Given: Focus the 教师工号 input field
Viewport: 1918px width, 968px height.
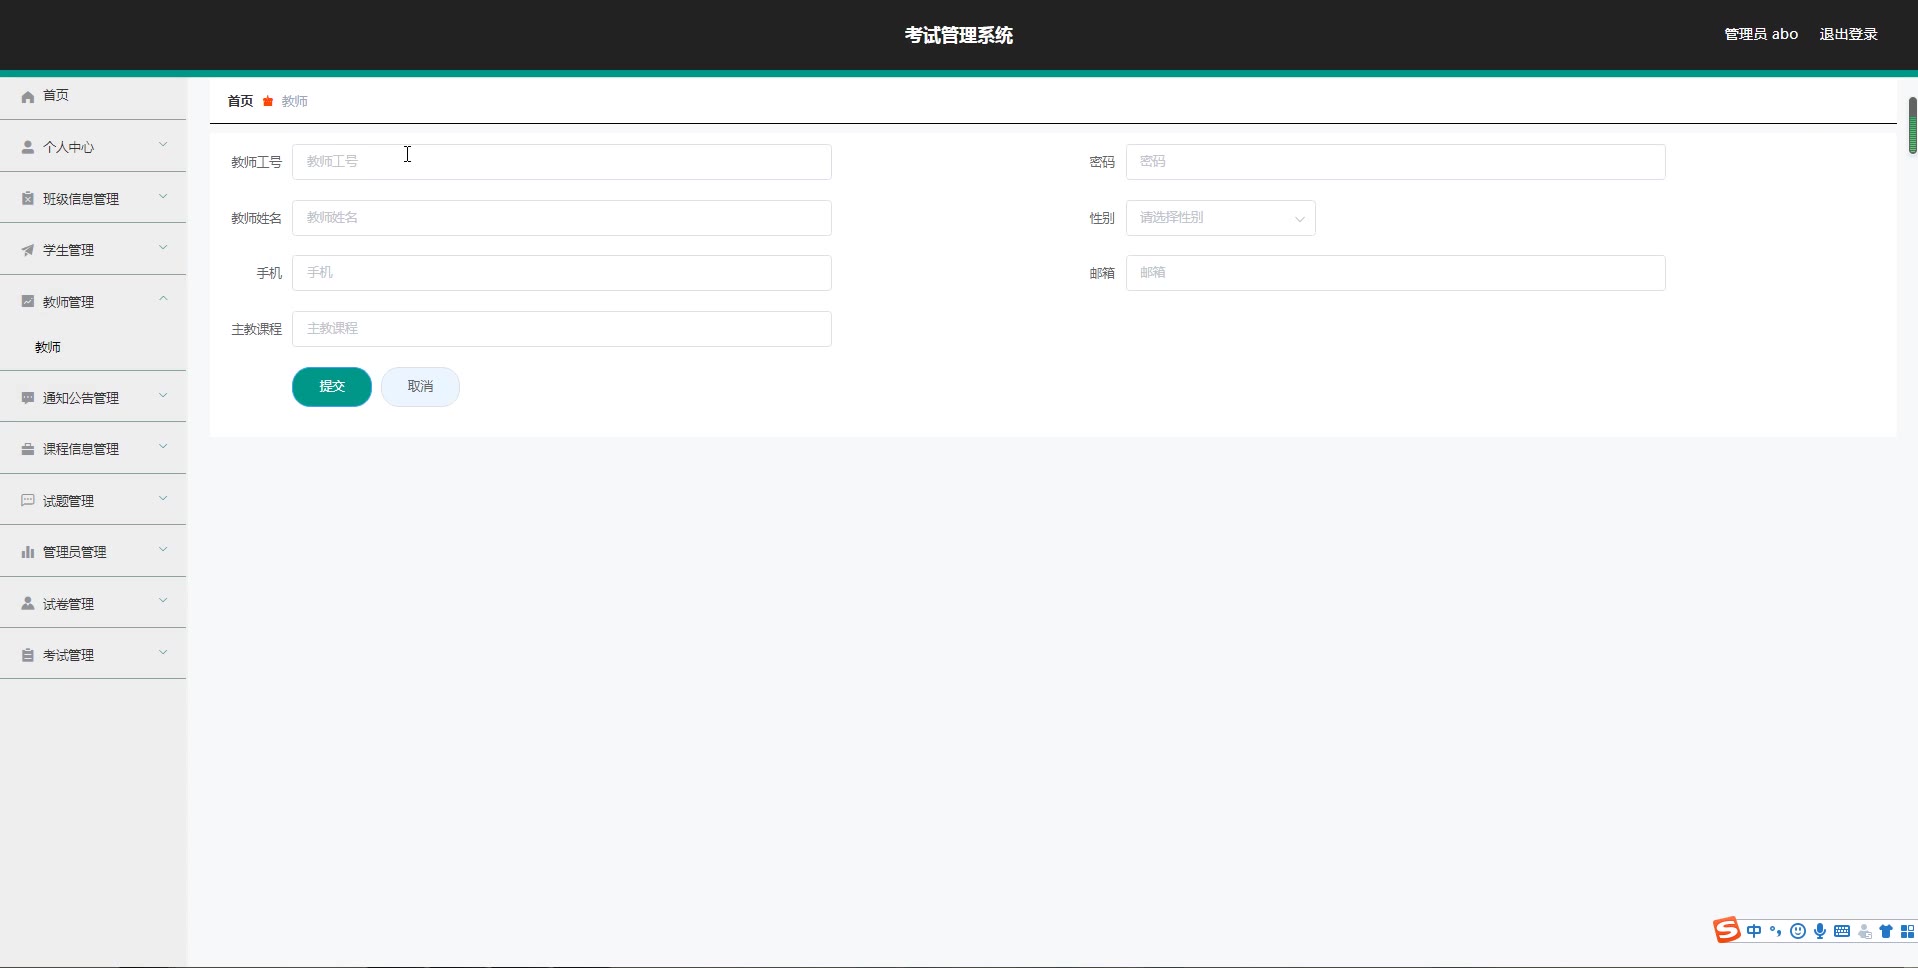Looking at the screenshot, I should pyautogui.click(x=562, y=162).
